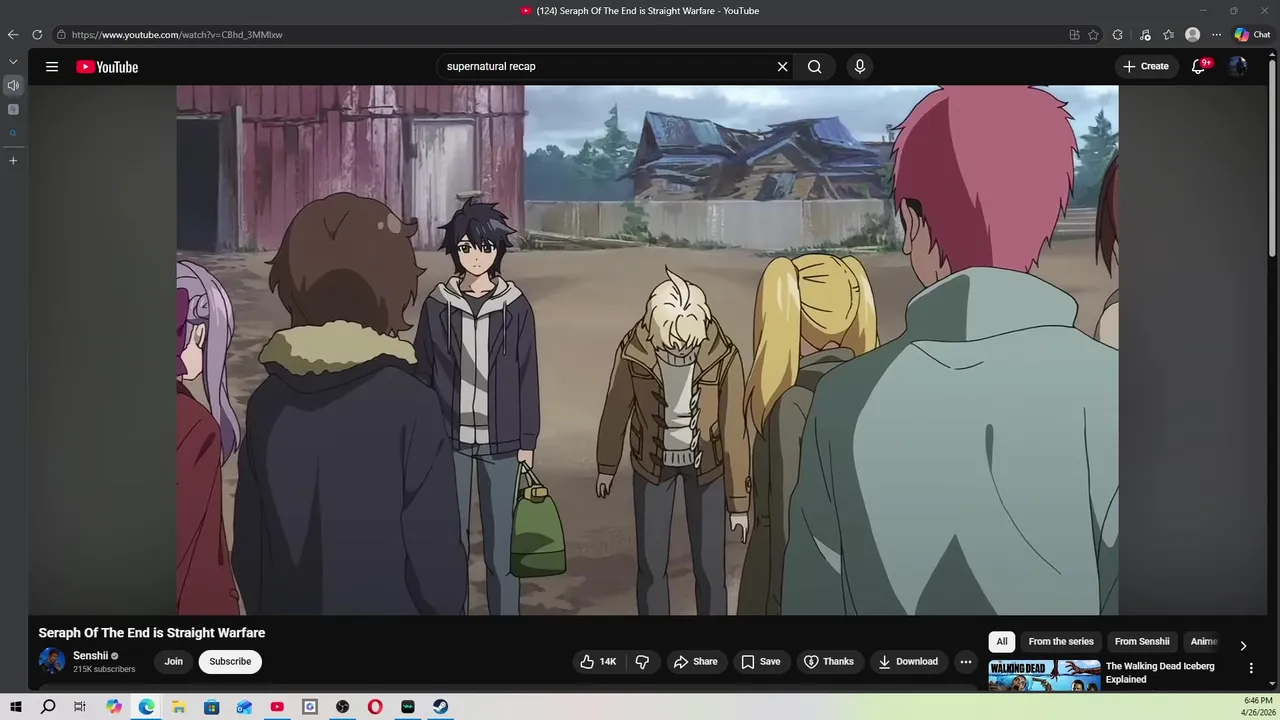Open the YouTube guide hamburger menu
The width and height of the screenshot is (1280, 720).
(x=52, y=67)
